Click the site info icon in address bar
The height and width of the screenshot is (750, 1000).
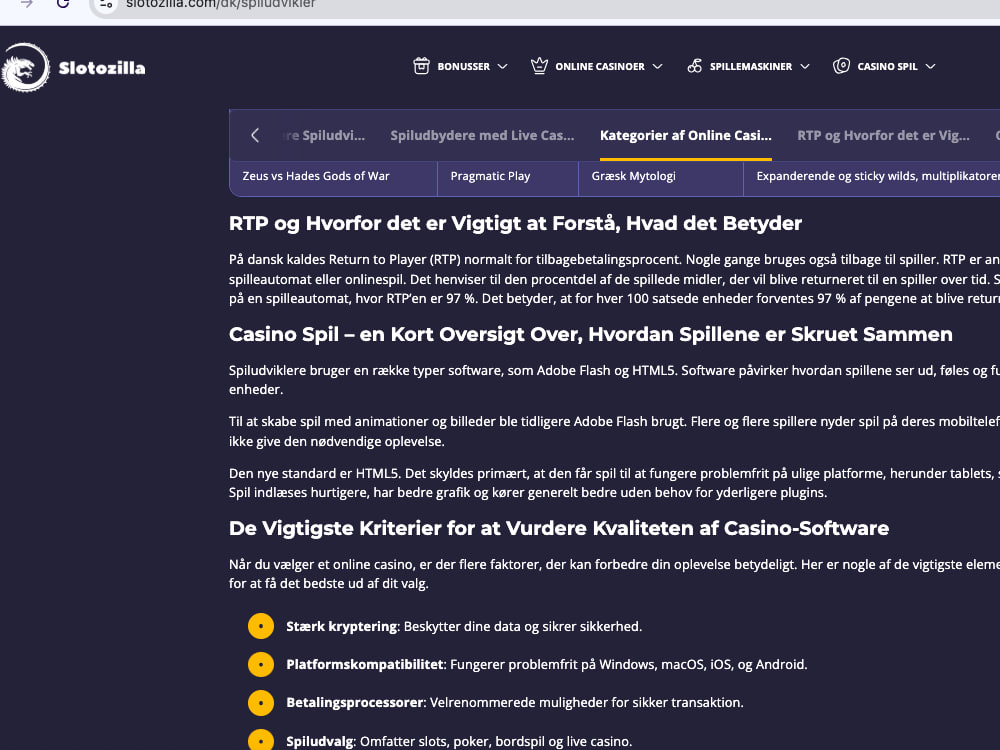click(x=106, y=4)
